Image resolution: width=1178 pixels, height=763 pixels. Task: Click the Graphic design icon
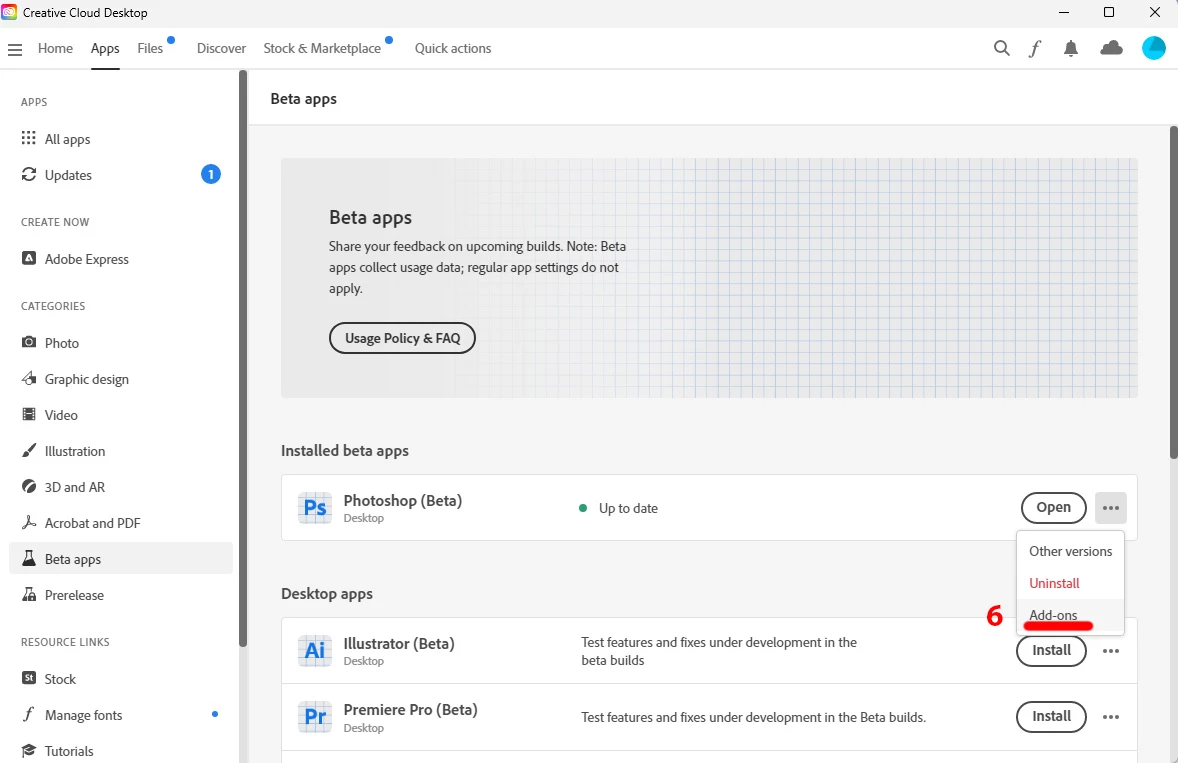pyautogui.click(x=29, y=378)
